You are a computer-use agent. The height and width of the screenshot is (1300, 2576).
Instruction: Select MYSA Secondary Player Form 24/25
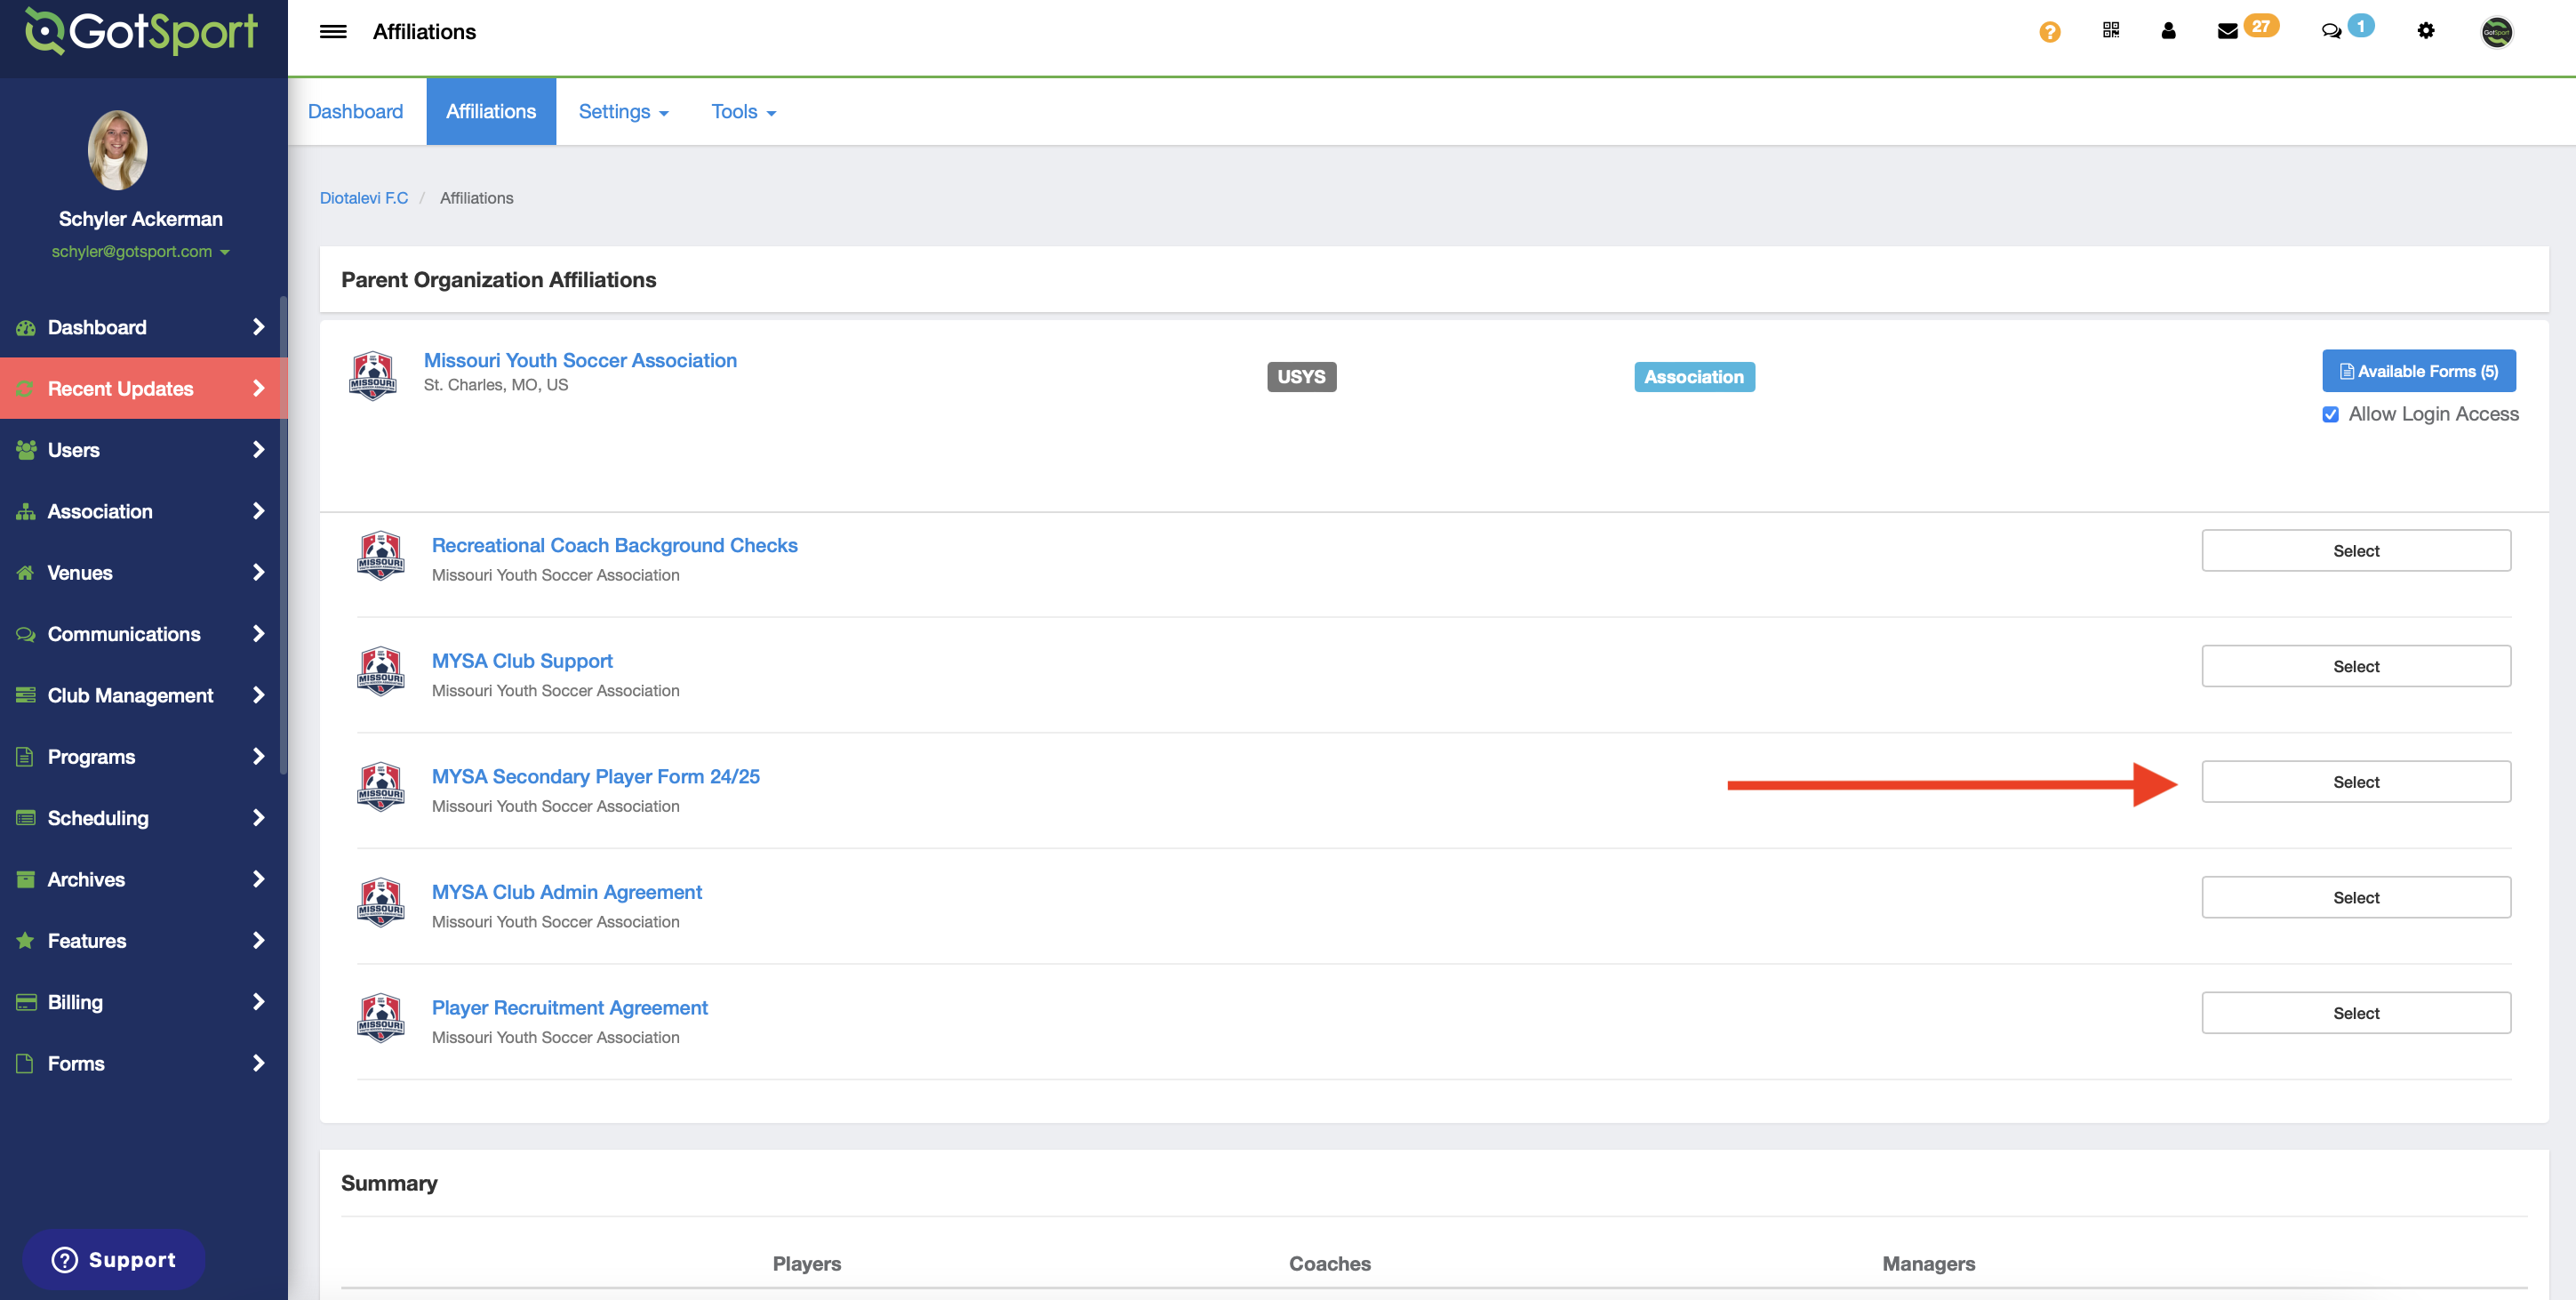click(x=2356, y=782)
